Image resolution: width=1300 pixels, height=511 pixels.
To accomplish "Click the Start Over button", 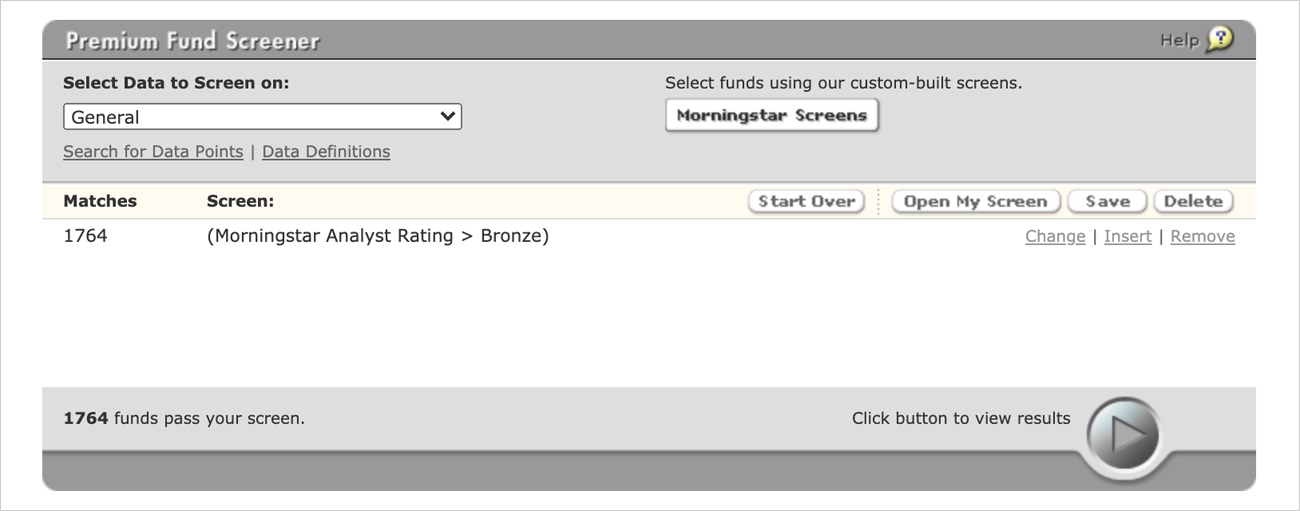I will coord(806,201).
